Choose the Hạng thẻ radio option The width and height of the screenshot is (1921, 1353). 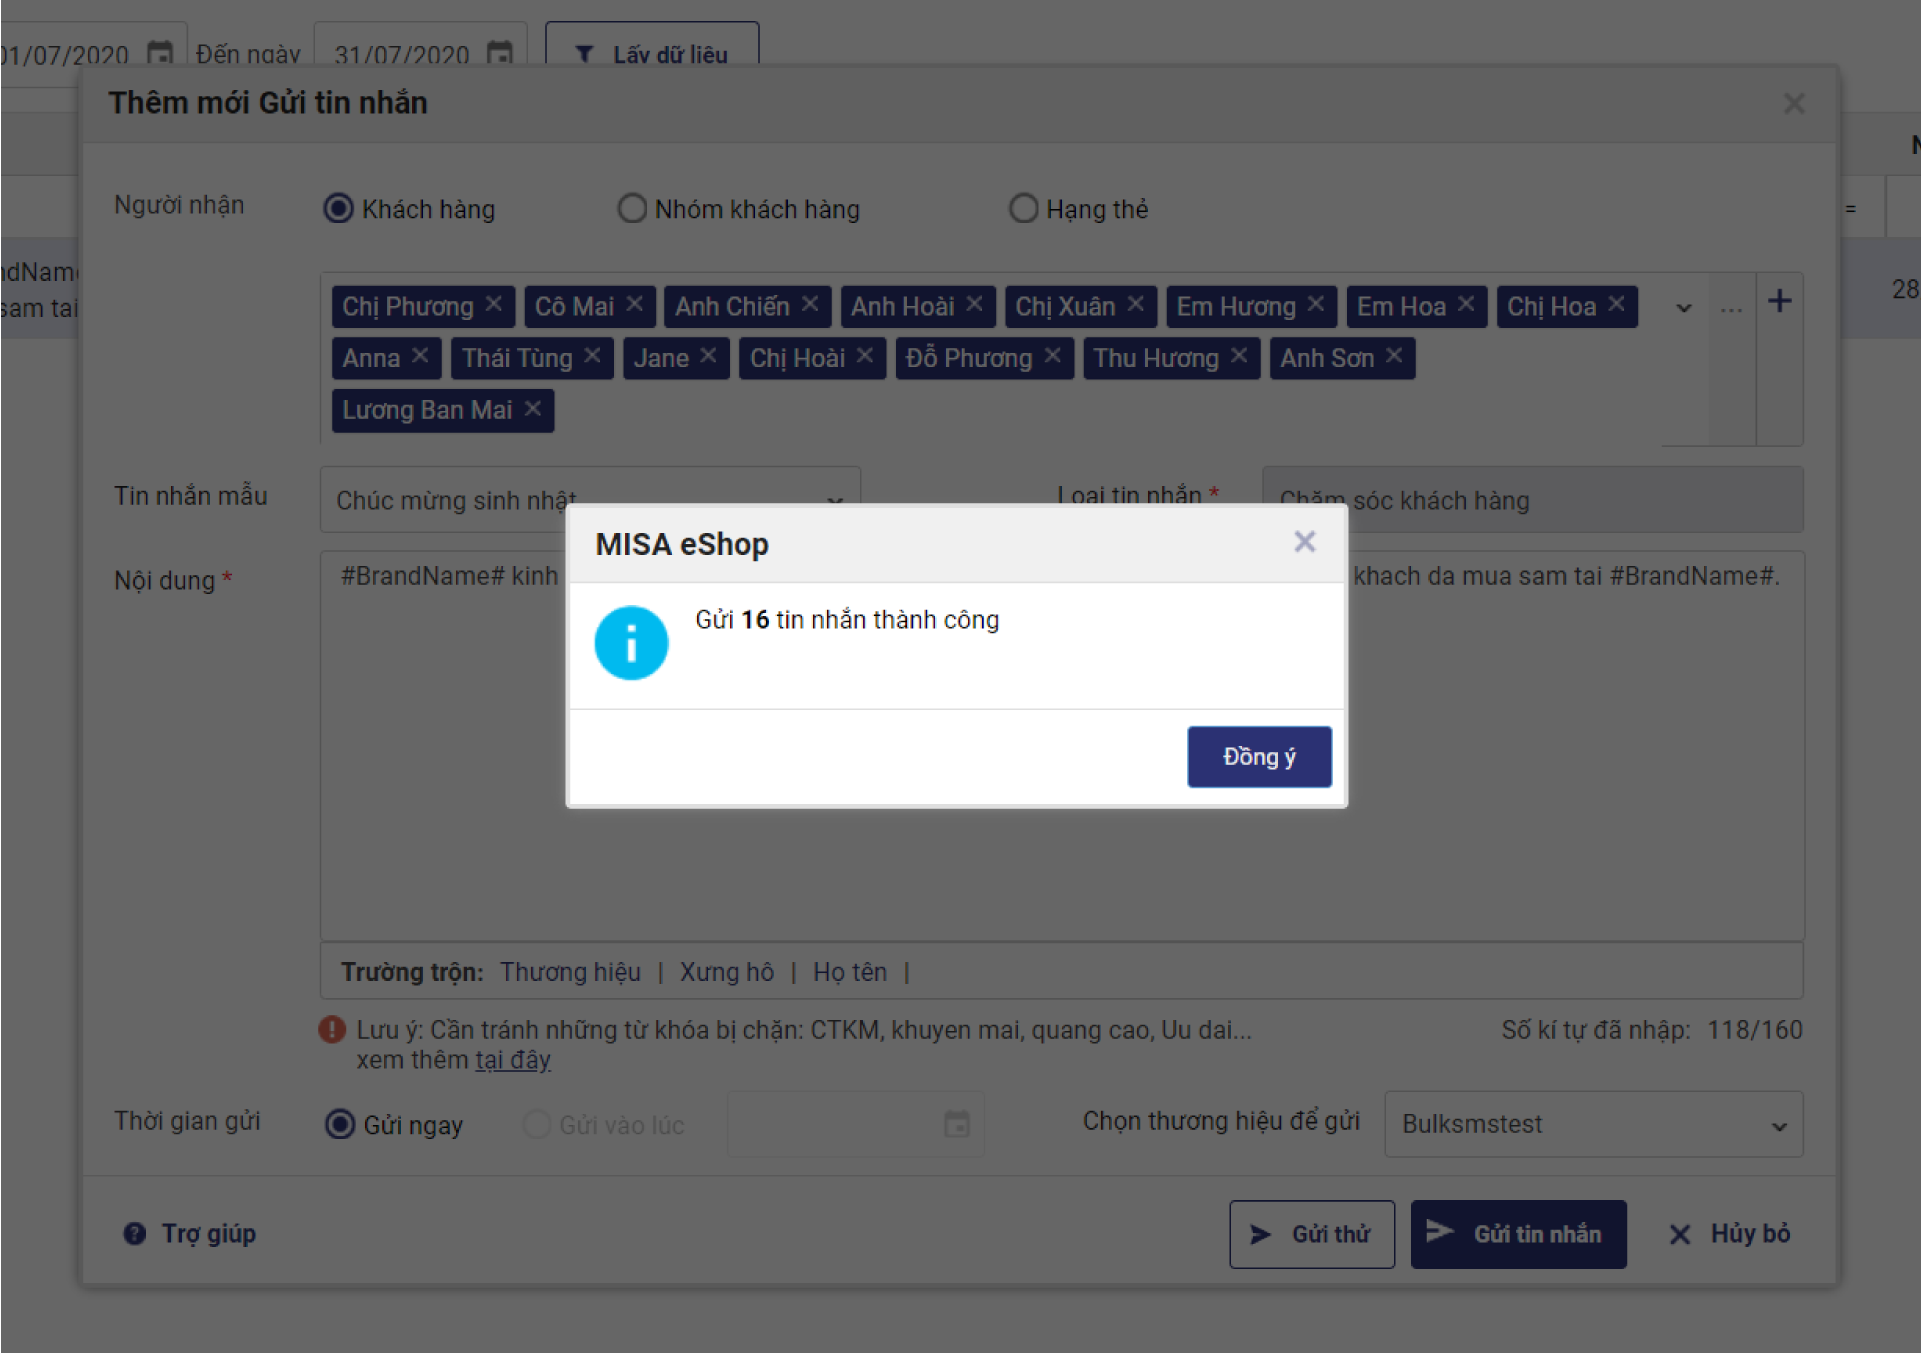(x=1023, y=208)
